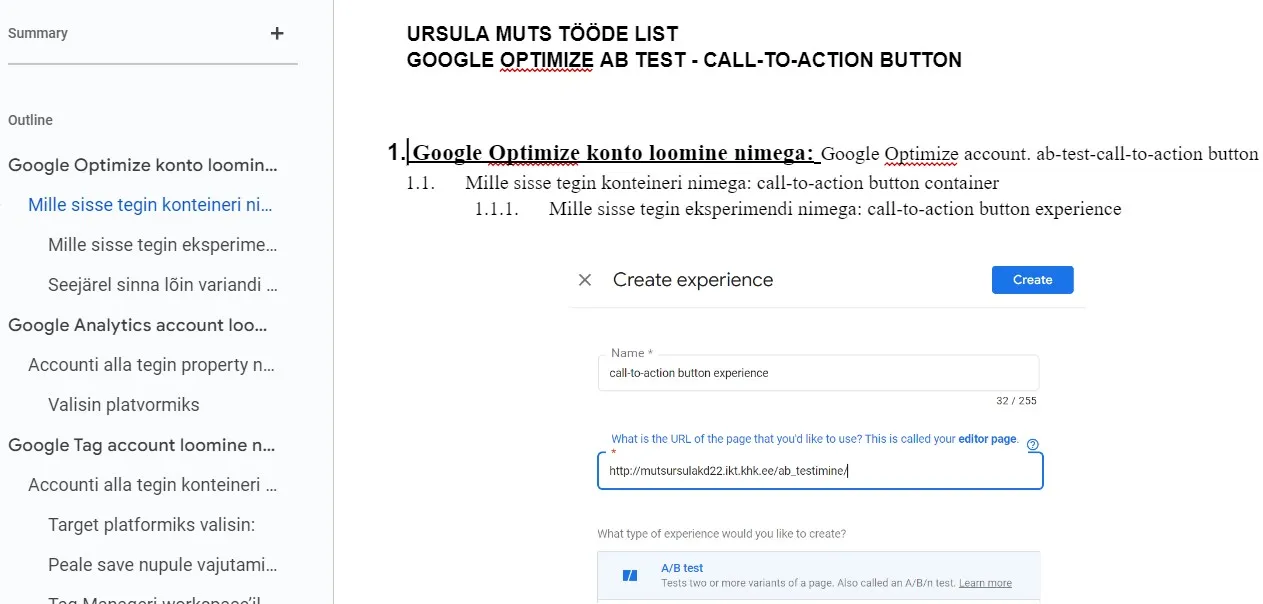Image resolution: width=1263 pixels, height=604 pixels.
Task: Click the Name input field
Action: (818, 373)
